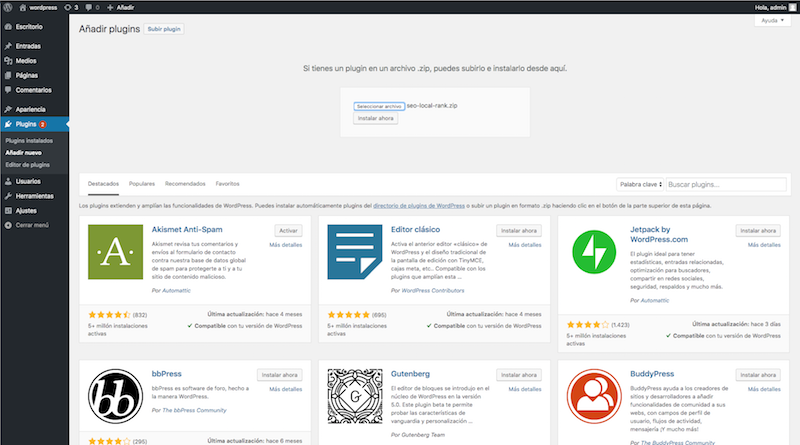800x445 pixels.
Task: Open Más detalles for bbPress
Action: click(286, 389)
